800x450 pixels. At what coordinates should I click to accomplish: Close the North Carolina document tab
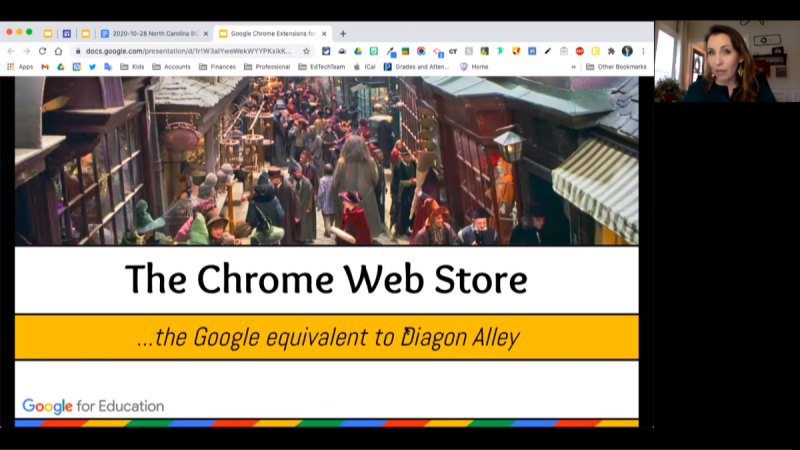tap(206, 34)
